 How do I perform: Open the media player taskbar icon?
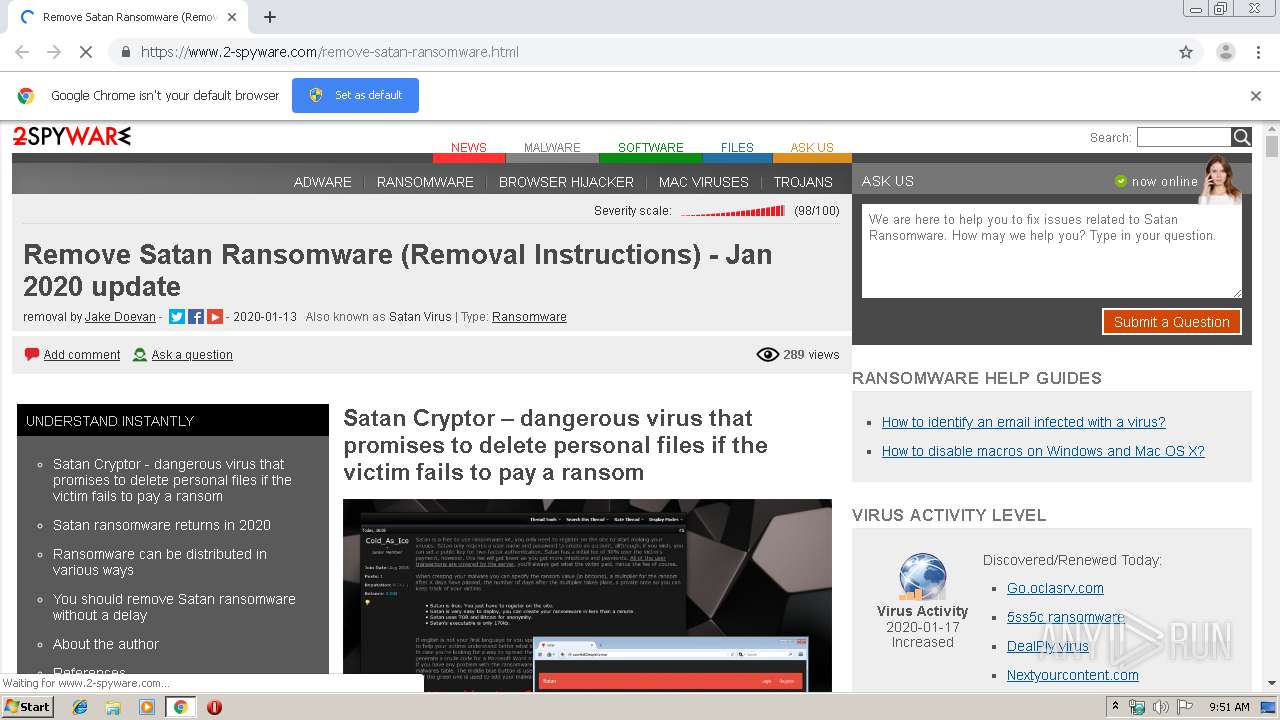pyautogui.click(x=147, y=707)
